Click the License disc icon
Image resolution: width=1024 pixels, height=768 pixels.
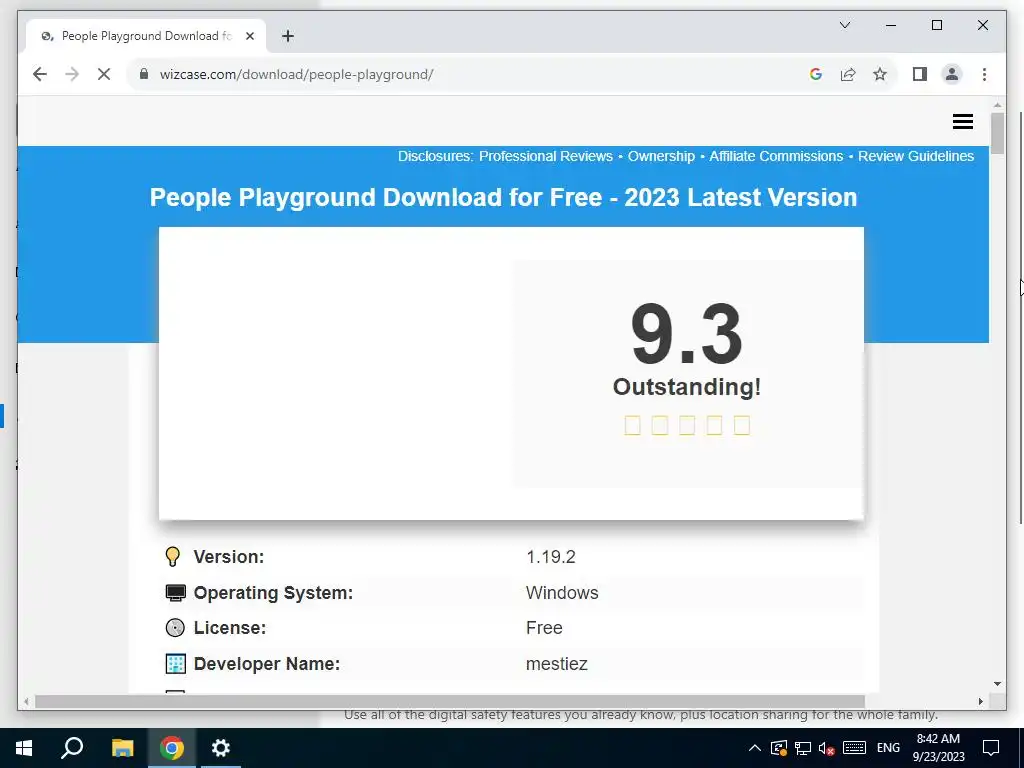point(175,628)
